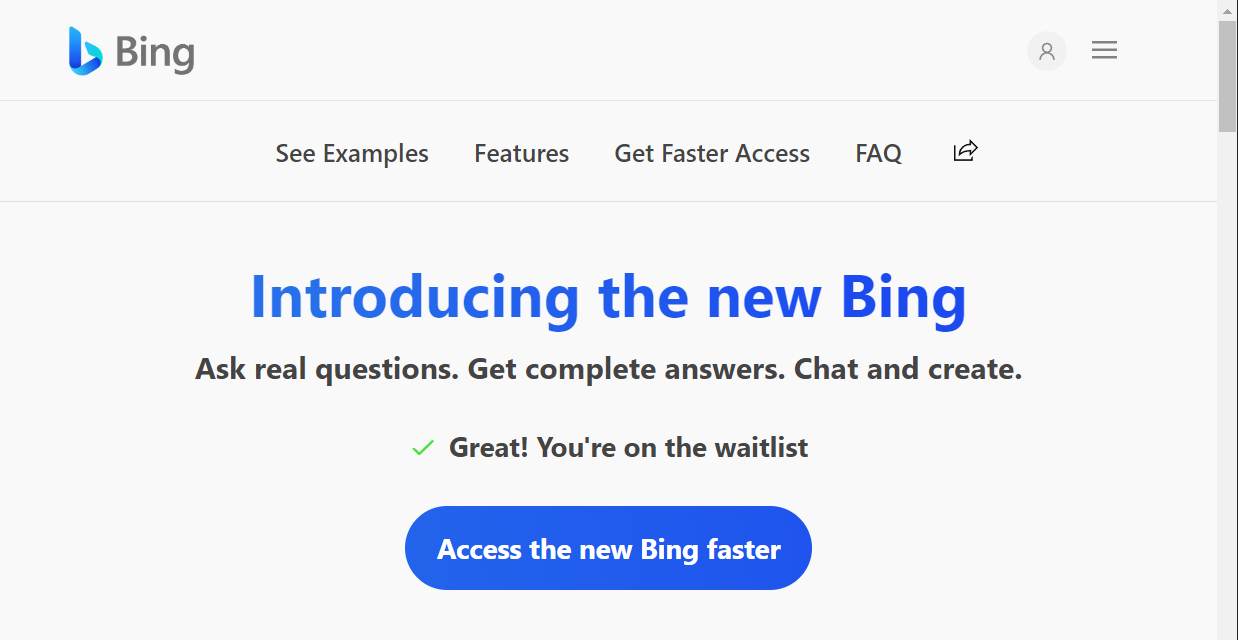Screen dimensions: 1238x640
Task: Open the Get Faster Access section
Action: 712,153
